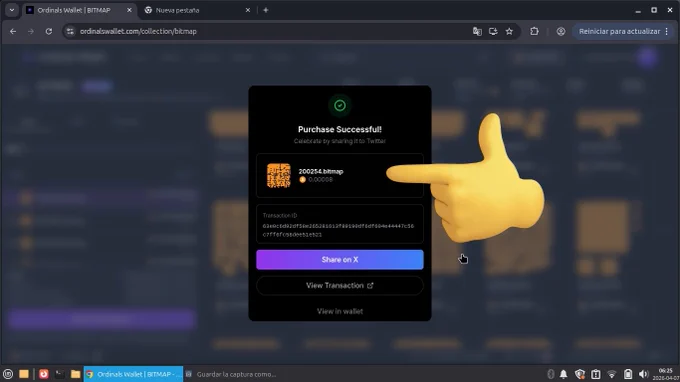Click the translate page icon

(477, 31)
